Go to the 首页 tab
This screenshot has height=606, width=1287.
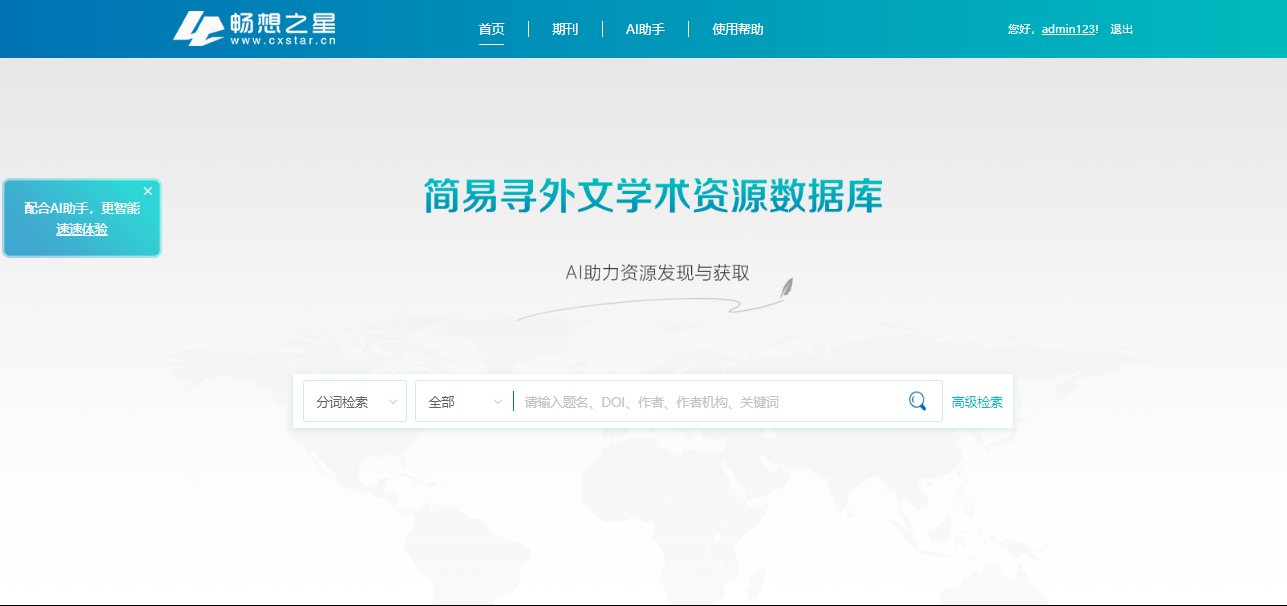pos(491,29)
